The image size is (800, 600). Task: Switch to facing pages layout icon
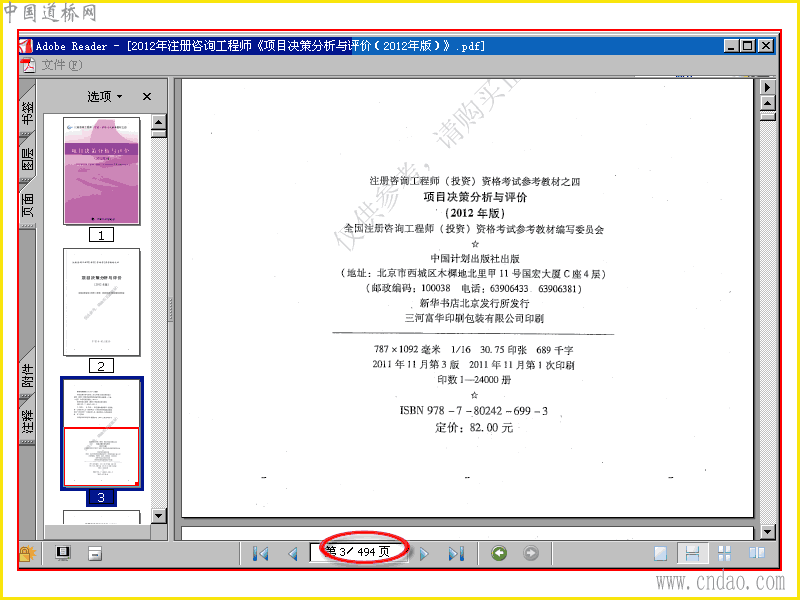pos(757,553)
